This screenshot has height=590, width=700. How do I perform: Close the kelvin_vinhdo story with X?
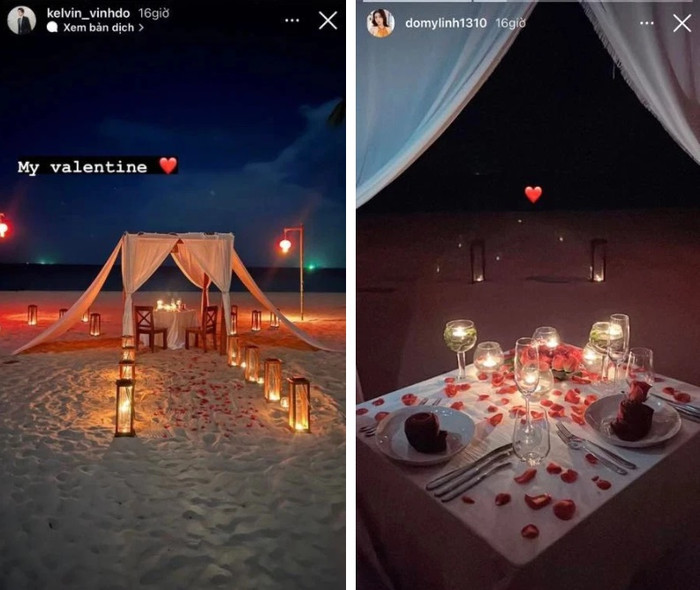coord(328,21)
